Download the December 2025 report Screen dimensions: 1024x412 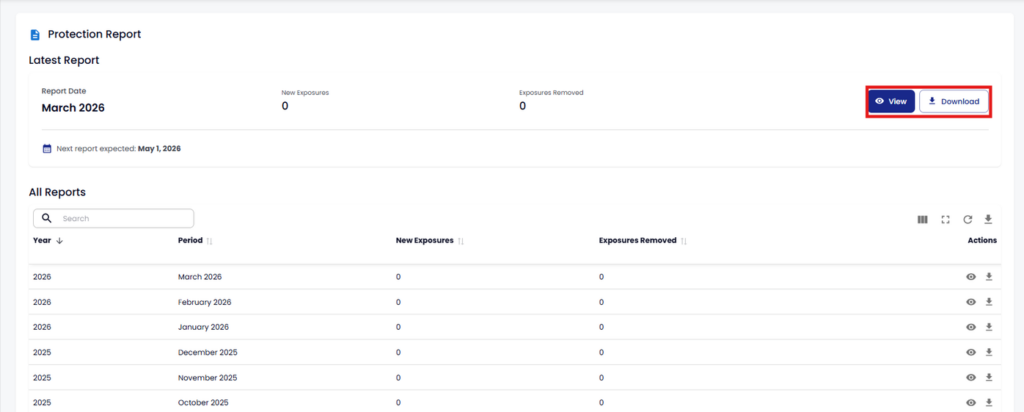coord(989,352)
